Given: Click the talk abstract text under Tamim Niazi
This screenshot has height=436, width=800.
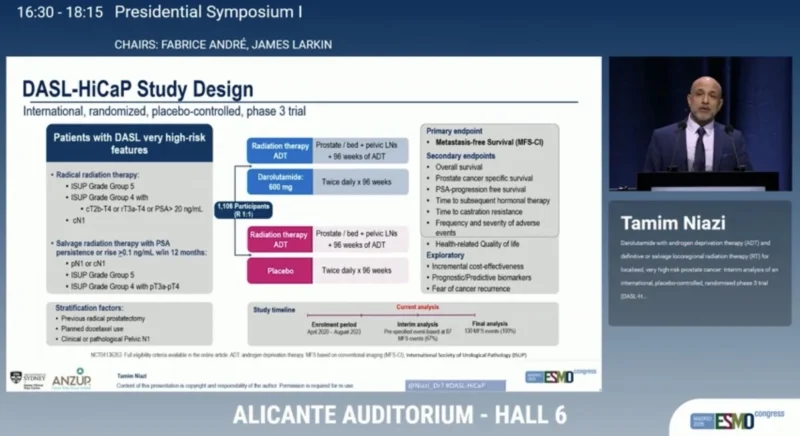Looking at the screenshot, I should tap(699, 269).
